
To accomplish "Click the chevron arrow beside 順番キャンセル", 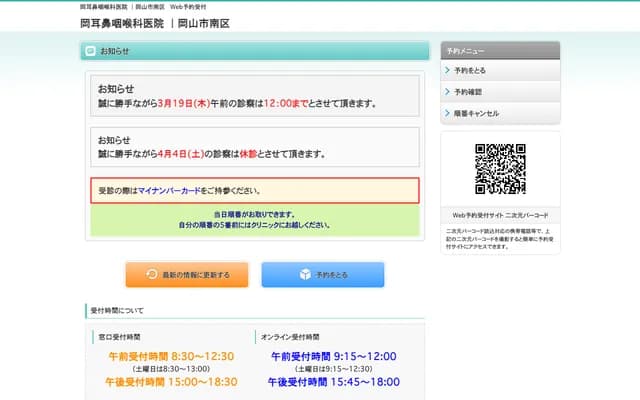I will (x=447, y=113).
